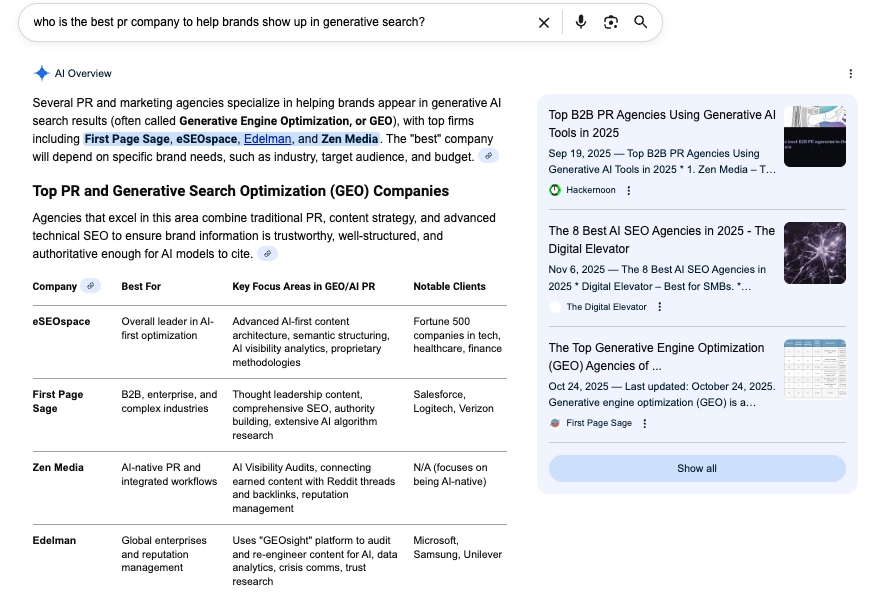Click the Hackernoon article thumbnail
This screenshot has height=597, width=872.
tap(814, 137)
